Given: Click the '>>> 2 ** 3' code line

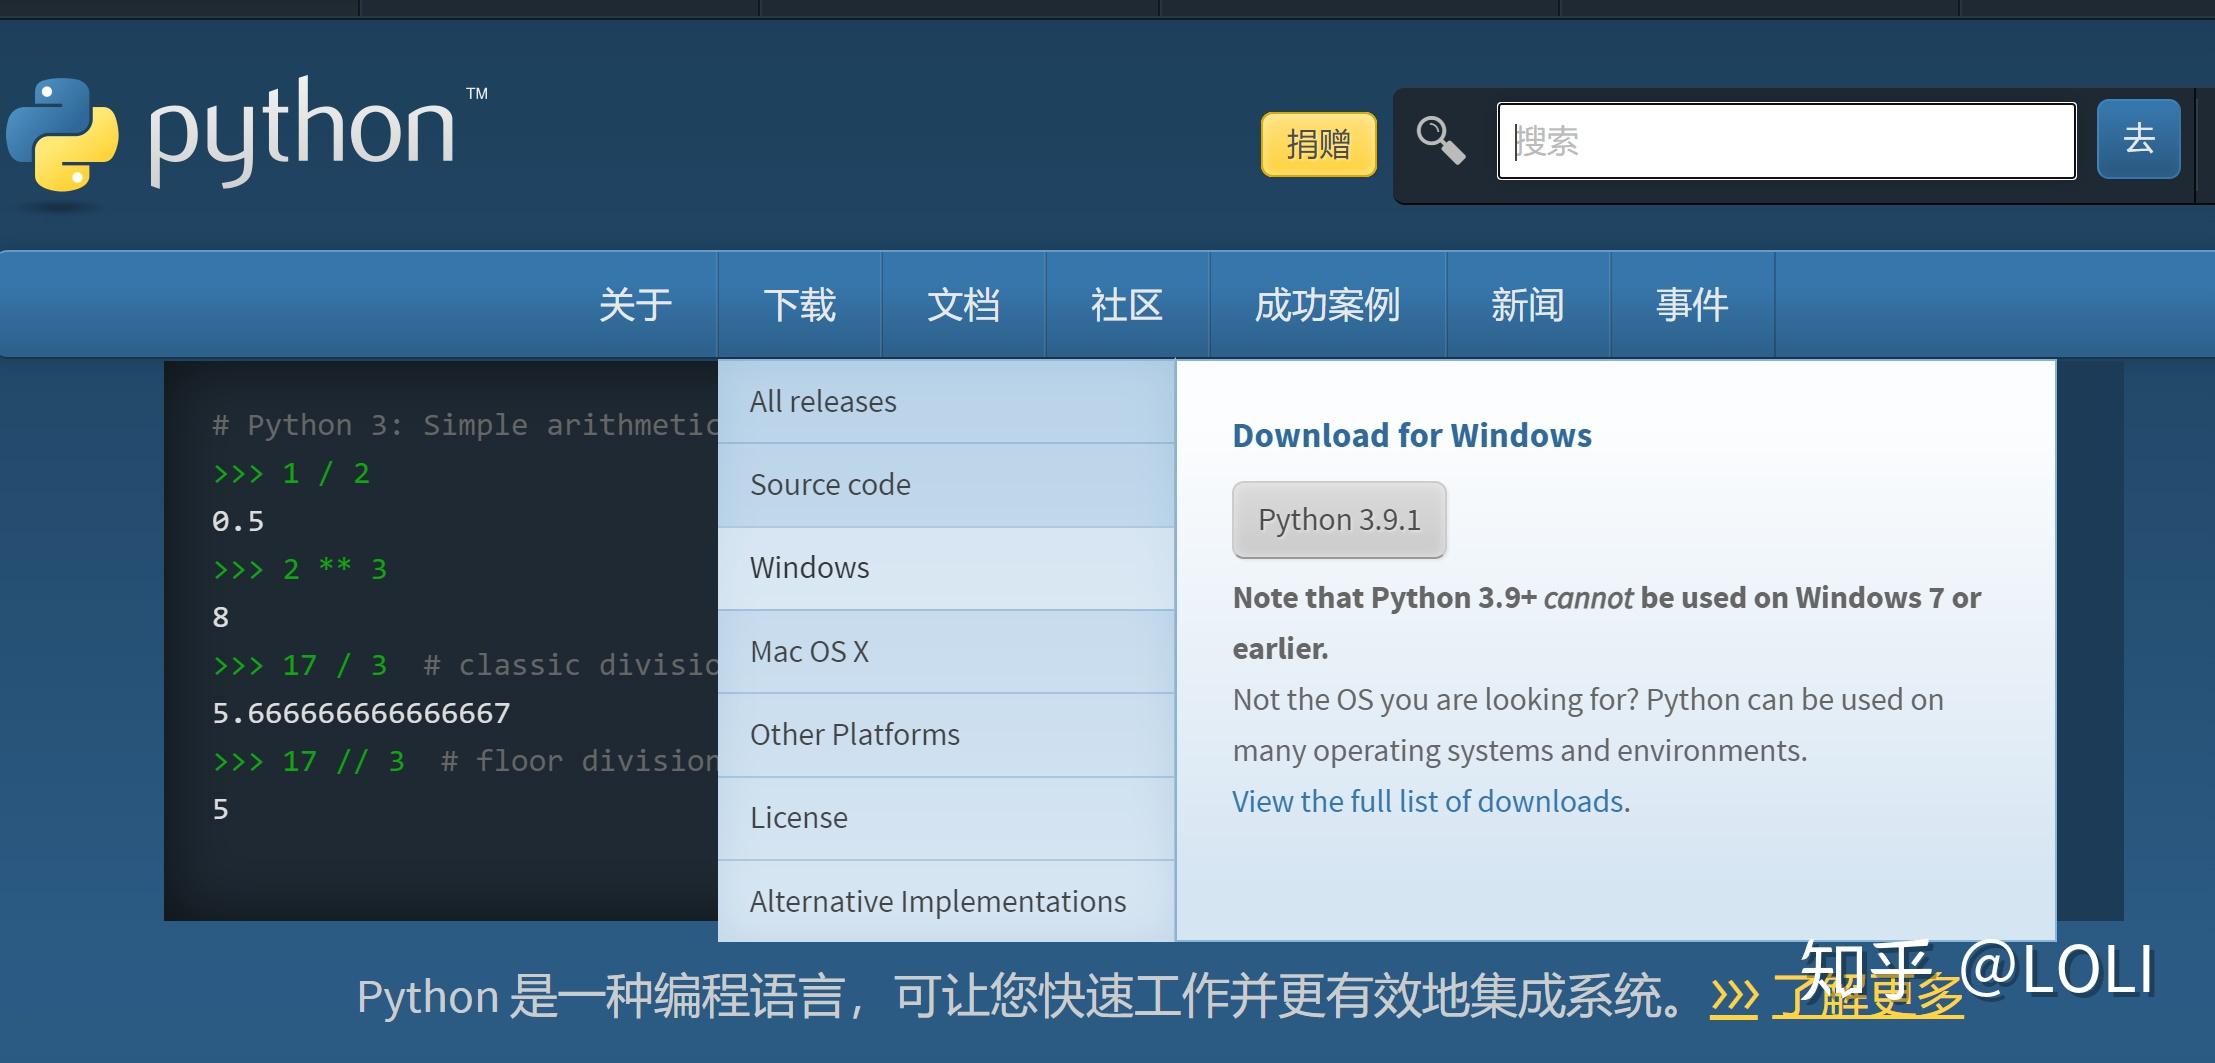Looking at the screenshot, I should (300, 569).
